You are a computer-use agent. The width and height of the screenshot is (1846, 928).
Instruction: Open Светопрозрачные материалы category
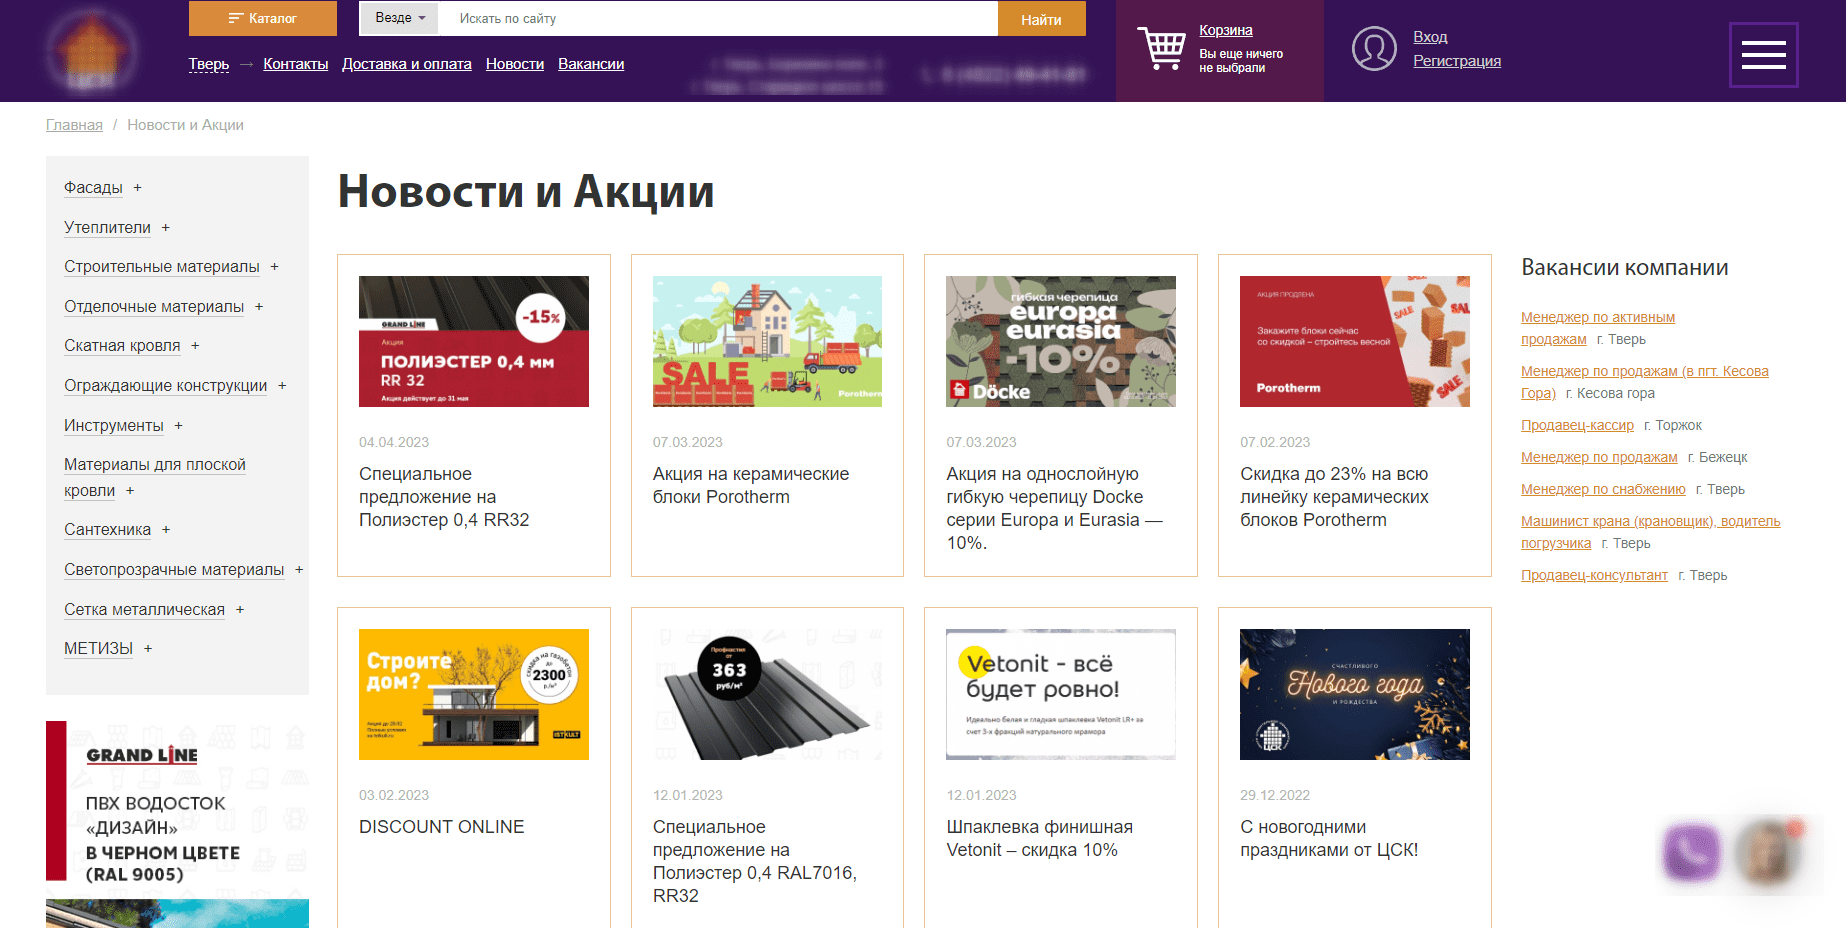[174, 570]
